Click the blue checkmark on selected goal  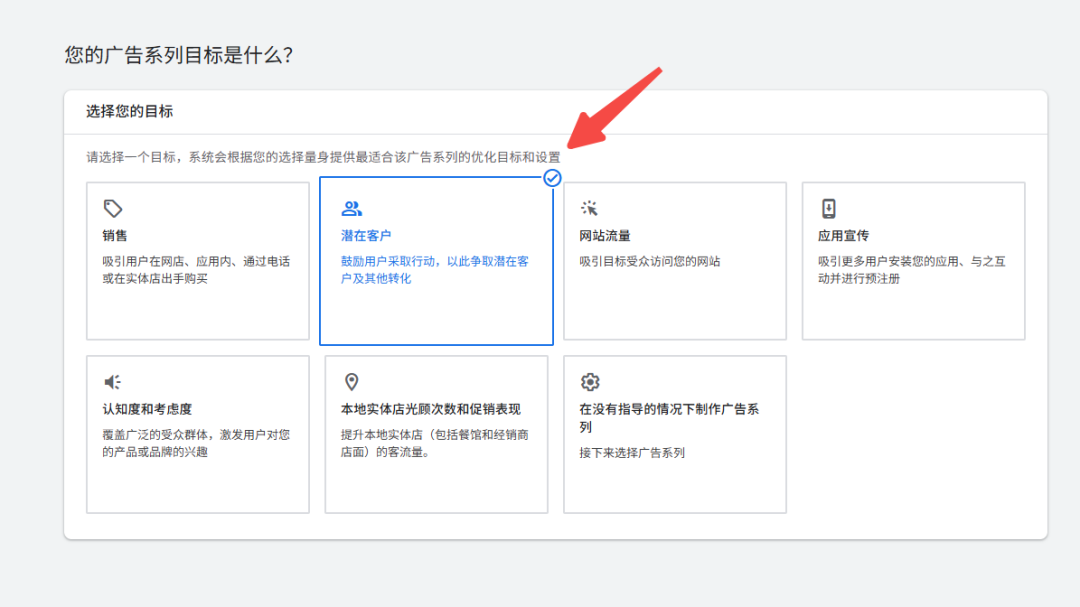click(551, 179)
